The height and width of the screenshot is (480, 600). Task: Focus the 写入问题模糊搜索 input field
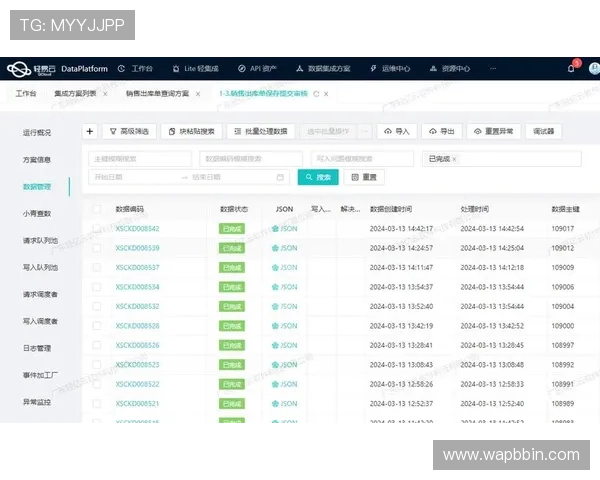(362, 159)
